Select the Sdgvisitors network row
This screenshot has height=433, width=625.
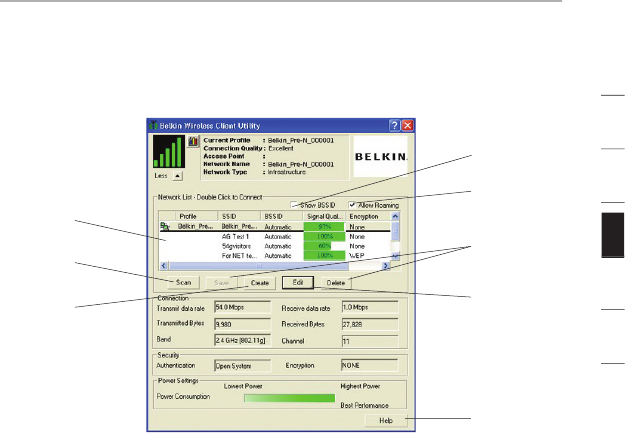[x=275, y=246]
